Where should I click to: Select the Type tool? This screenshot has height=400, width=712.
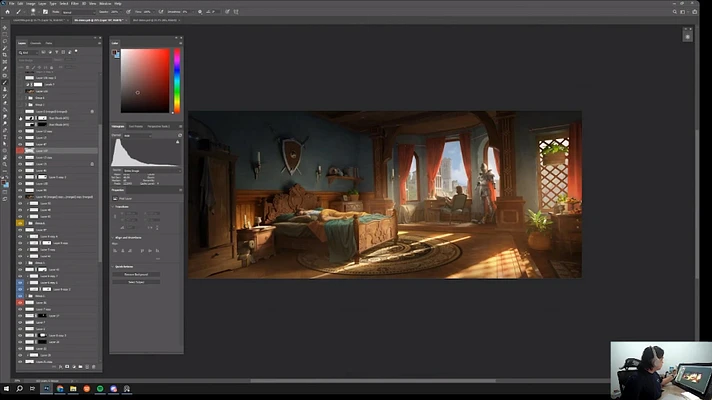(x=5, y=137)
